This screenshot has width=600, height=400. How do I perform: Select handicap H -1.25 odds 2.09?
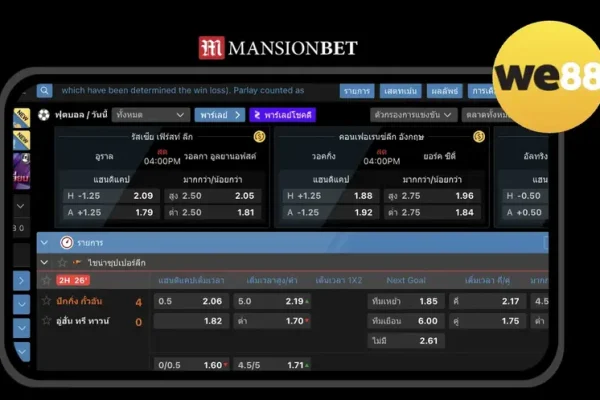143,196
